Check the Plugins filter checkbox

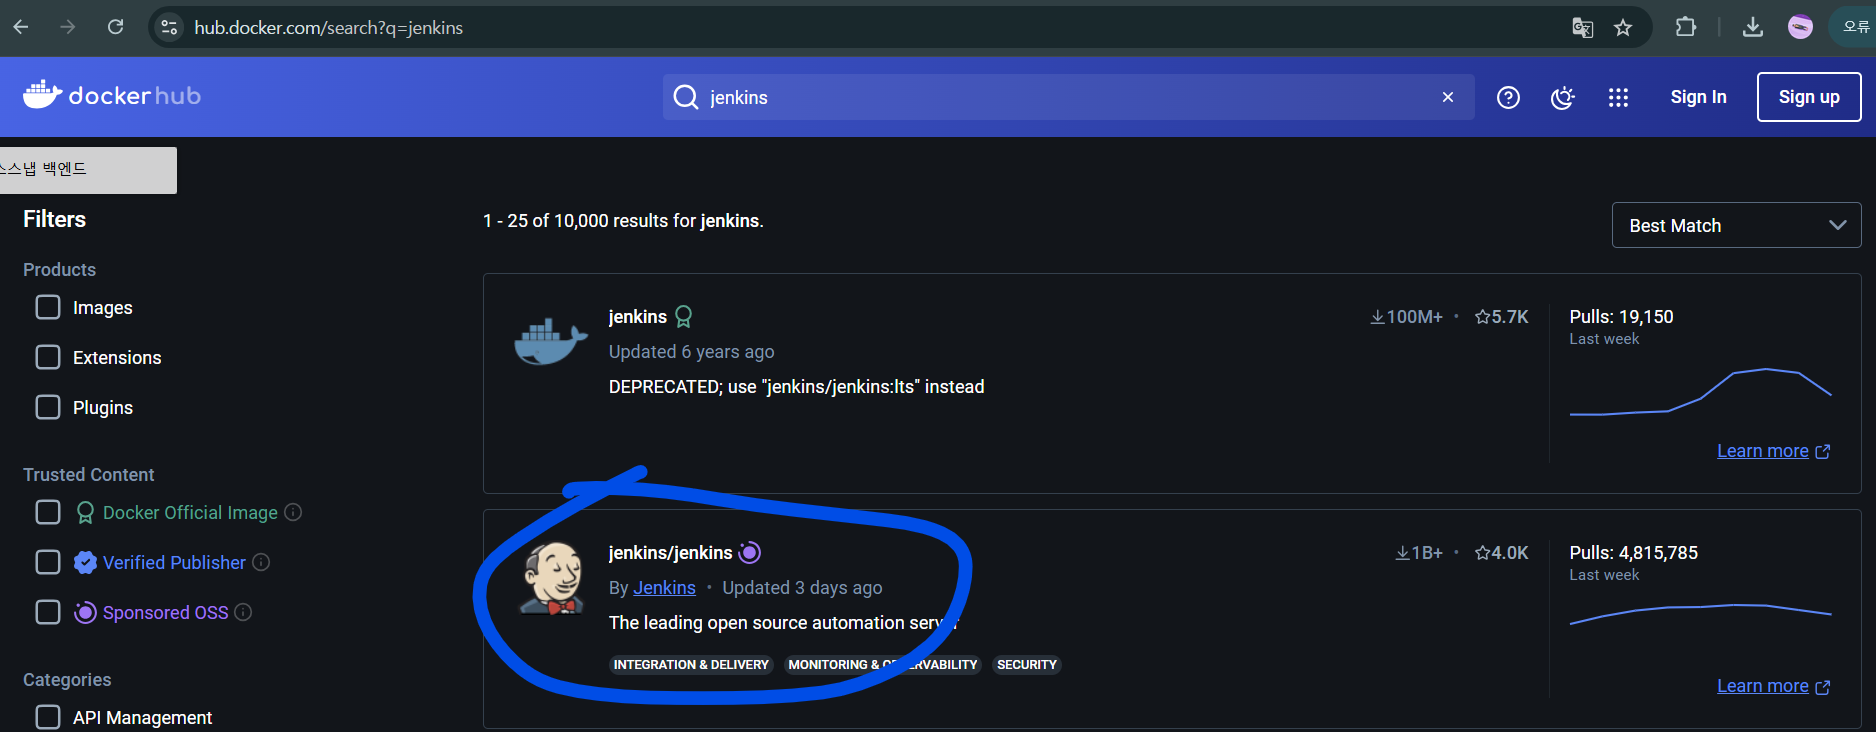[x=48, y=407]
